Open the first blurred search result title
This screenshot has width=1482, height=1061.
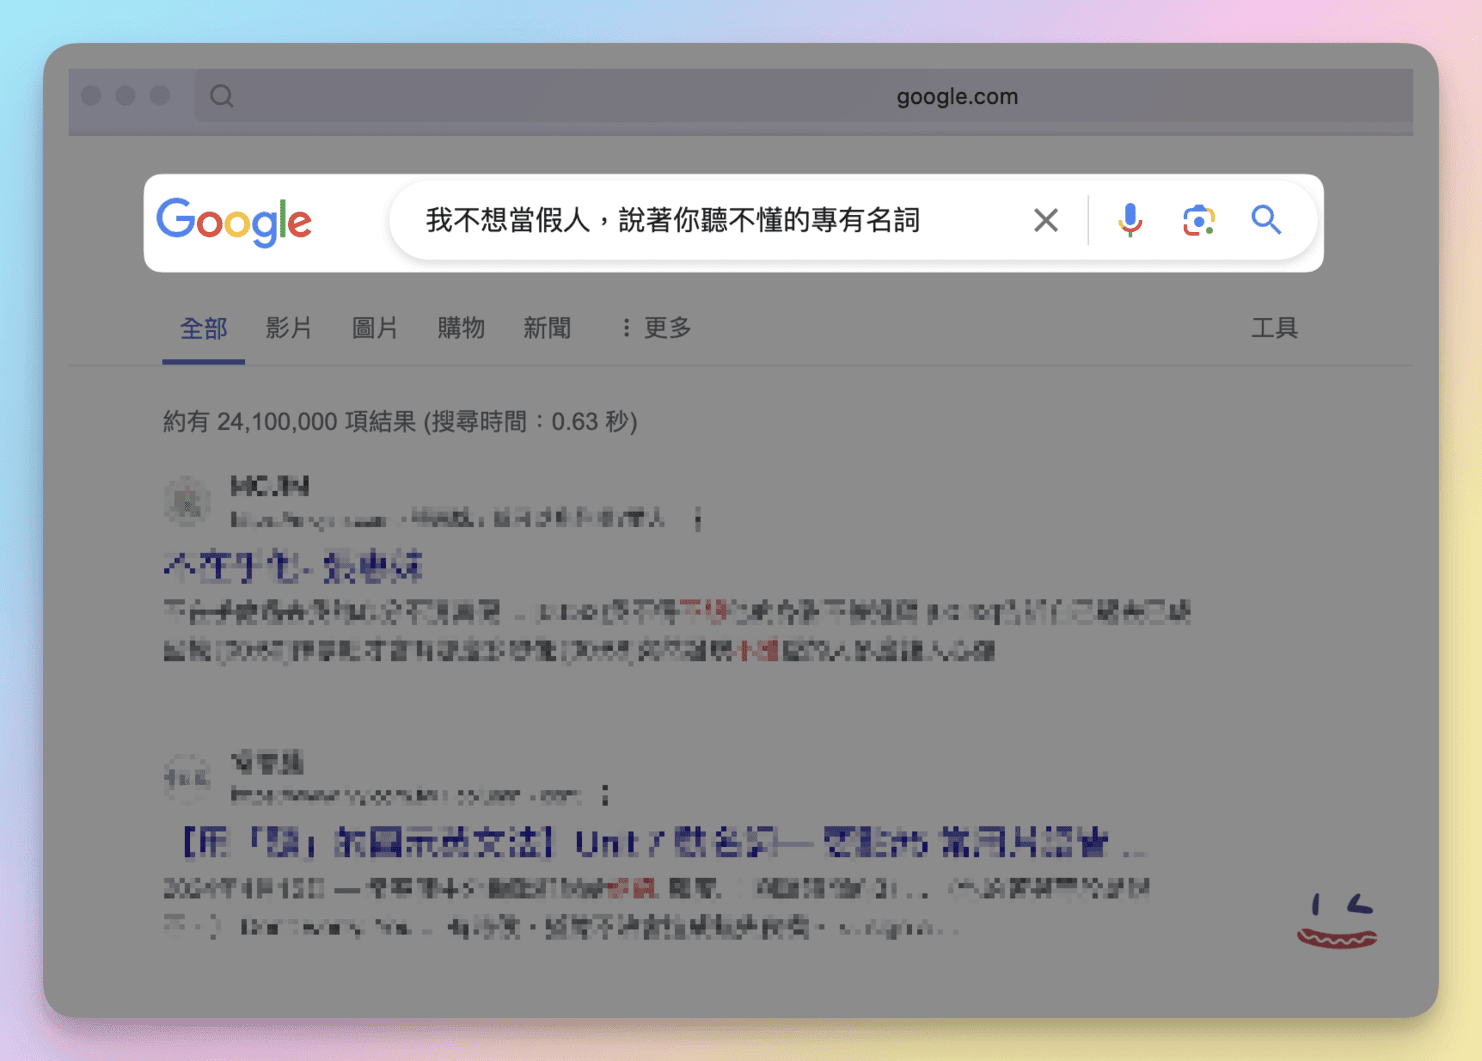pos(293,568)
